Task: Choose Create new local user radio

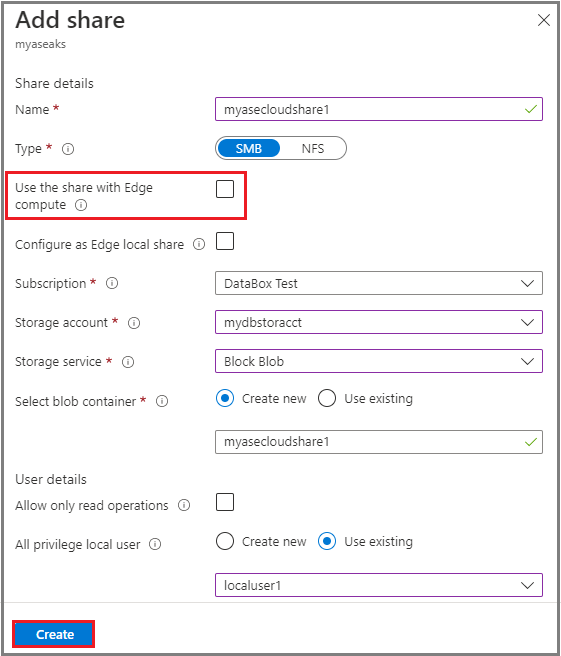Action: (x=225, y=541)
